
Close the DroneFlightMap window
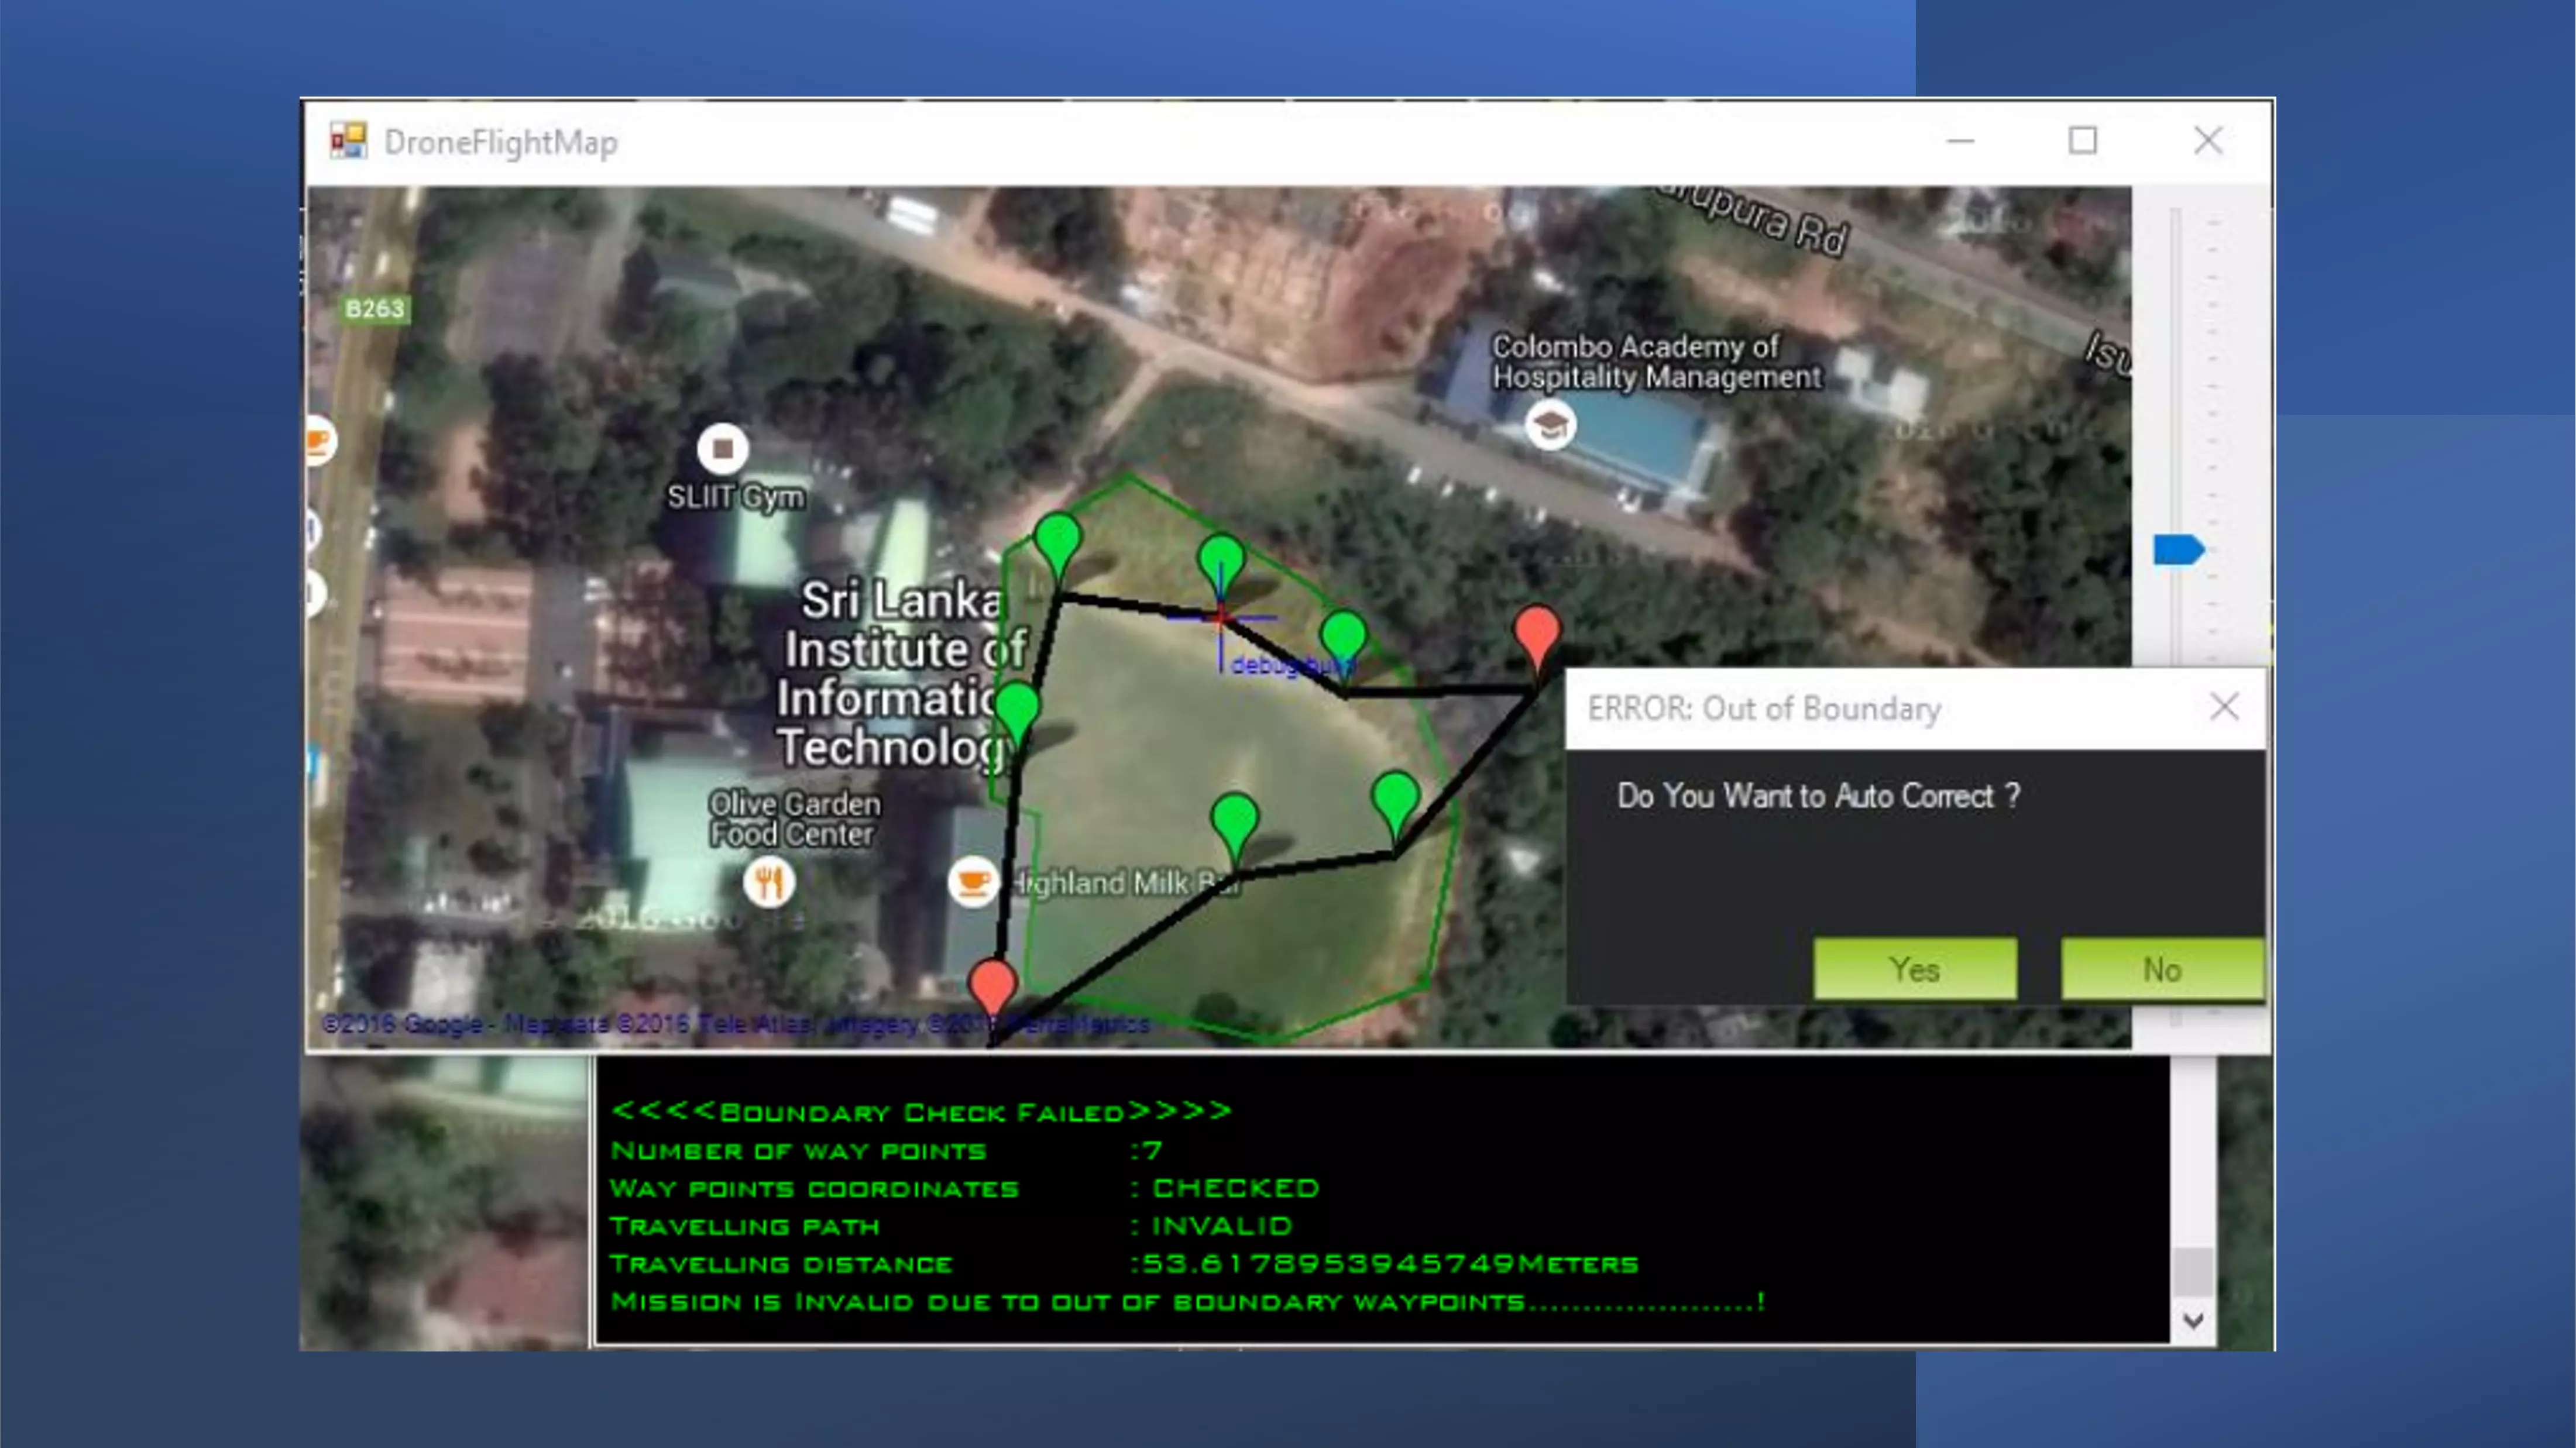pyautogui.click(x=2208, y=141)
